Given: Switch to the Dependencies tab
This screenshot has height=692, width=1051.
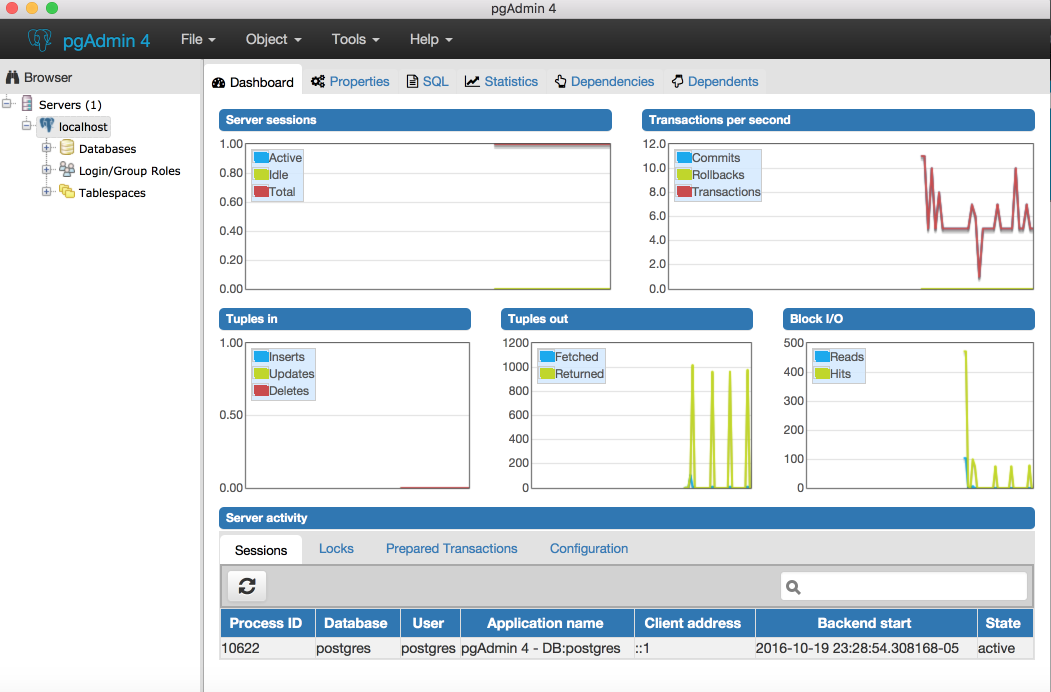Looking at the screenshot, I should pos(605,81).
